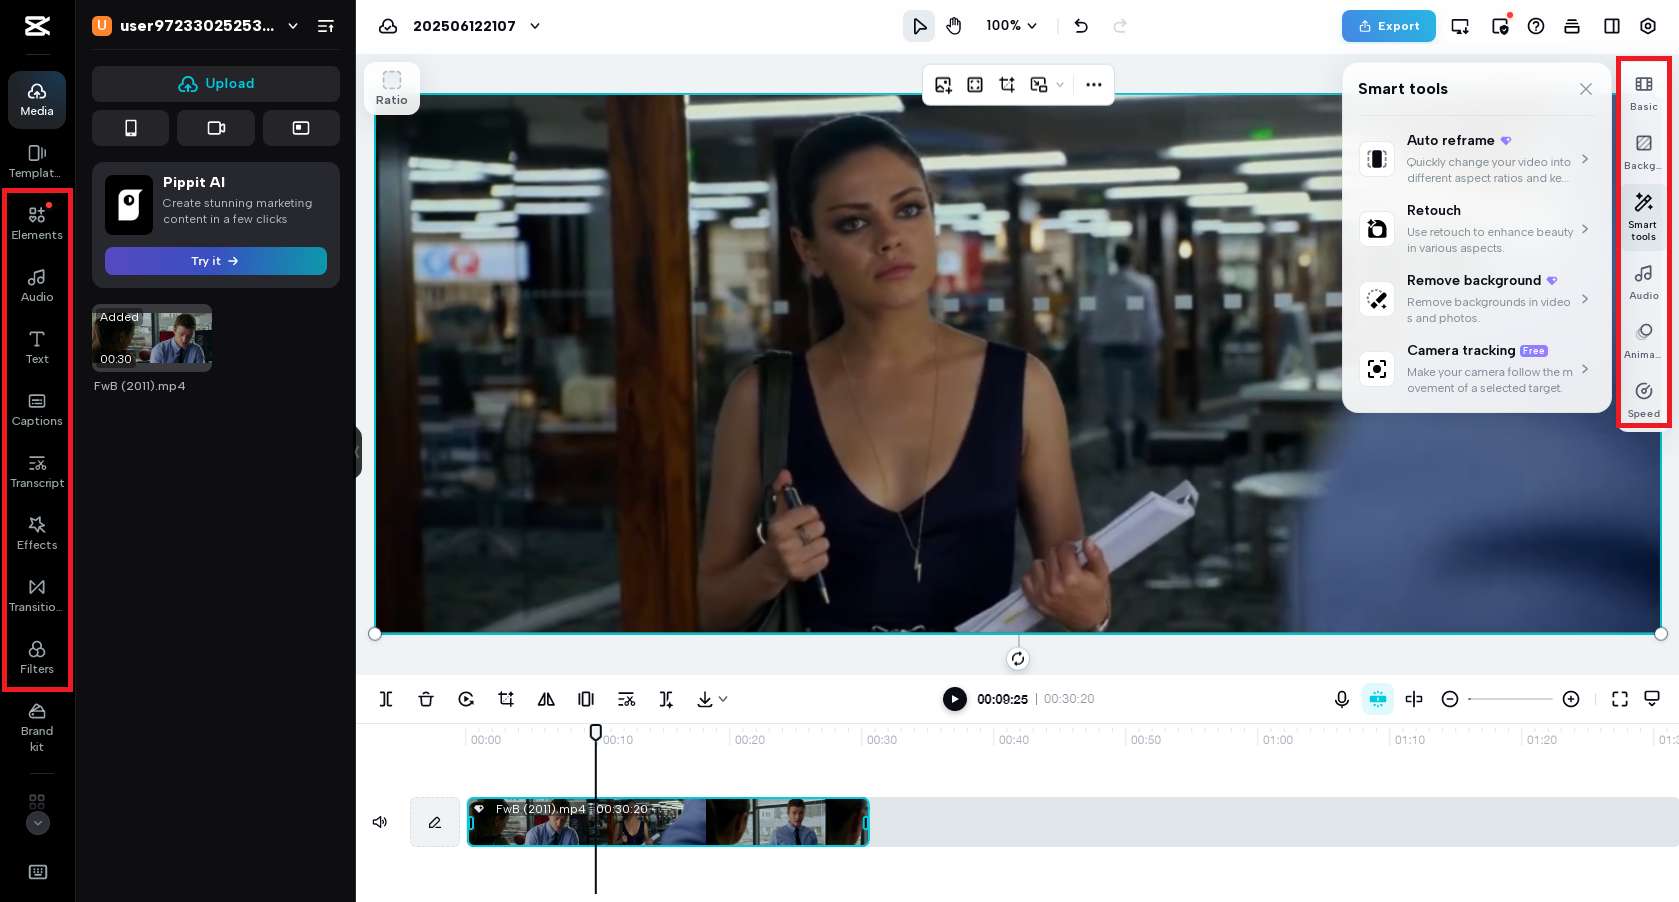This screenshot has width=1679, height=902.
Task: Open the three-dot more menu above canvas
Action: (x=1094, y=85)
